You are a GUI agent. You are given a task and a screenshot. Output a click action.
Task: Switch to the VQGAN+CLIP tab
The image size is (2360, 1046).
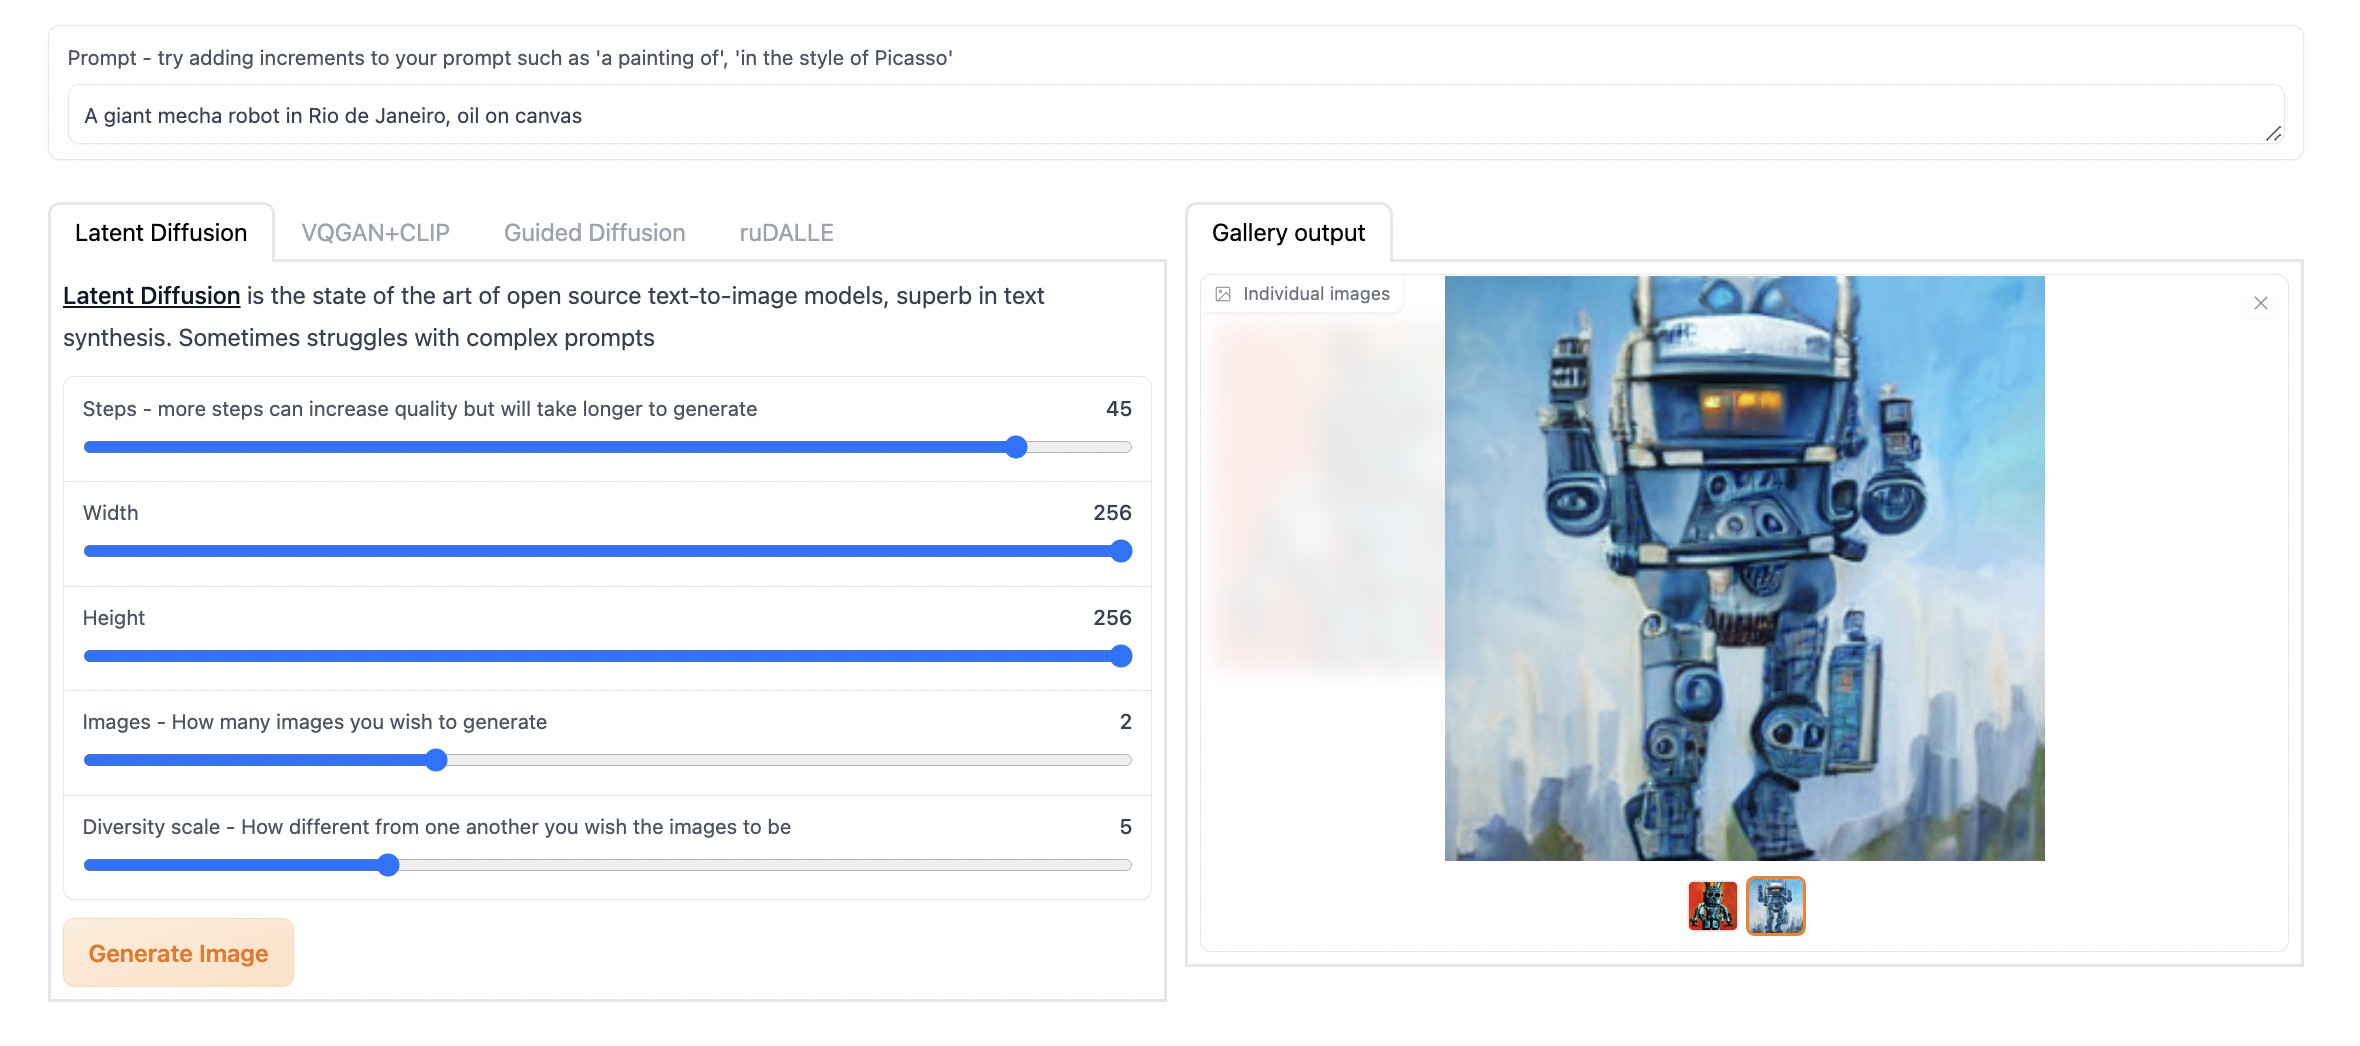pyautogui.click(x=375, y=233)
